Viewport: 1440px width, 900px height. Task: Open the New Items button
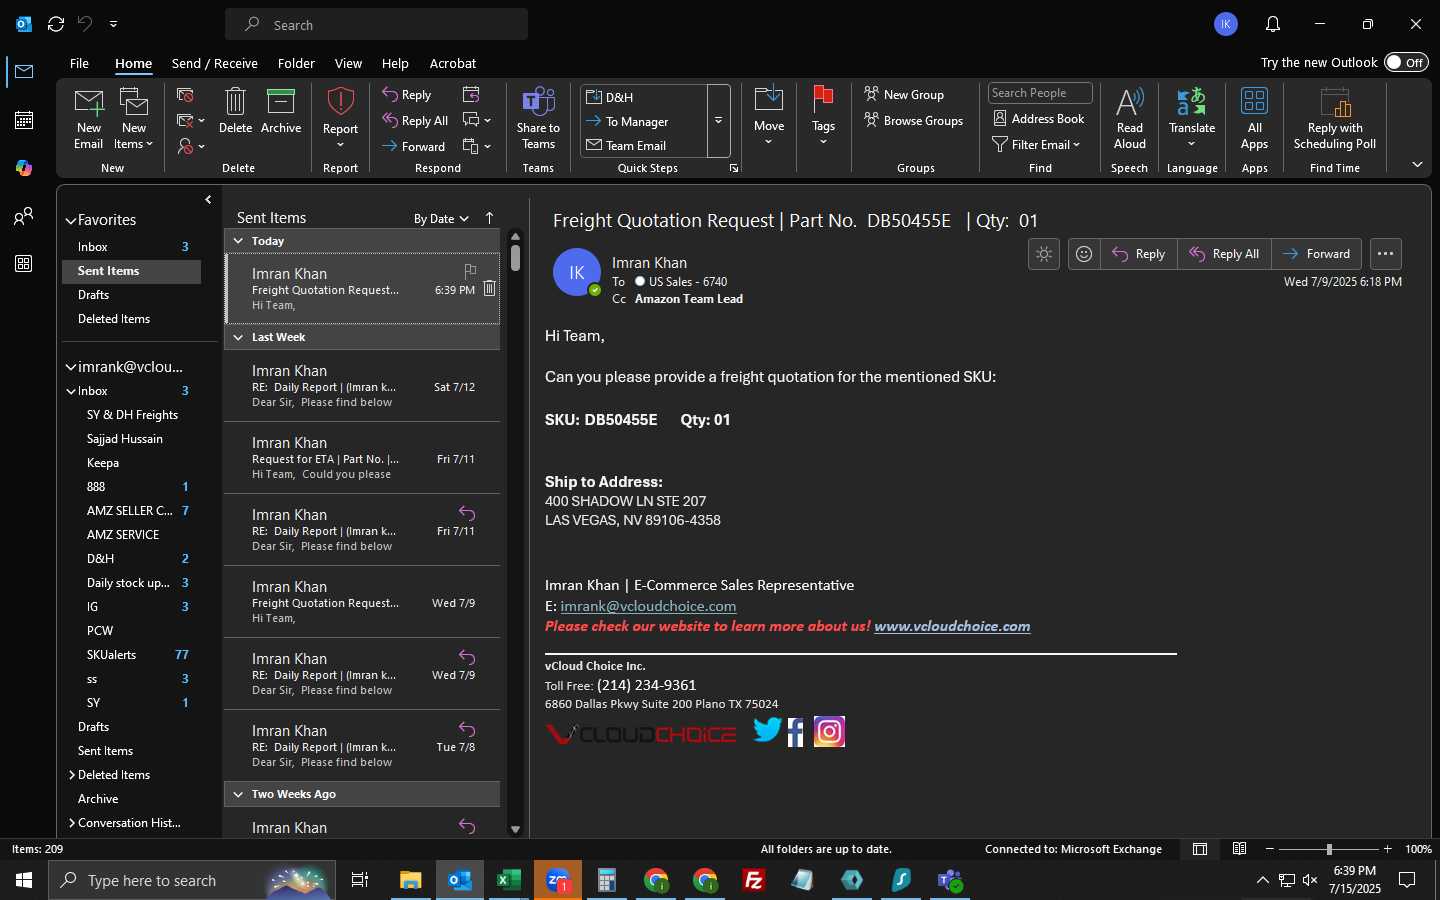[x=134, y=118]
